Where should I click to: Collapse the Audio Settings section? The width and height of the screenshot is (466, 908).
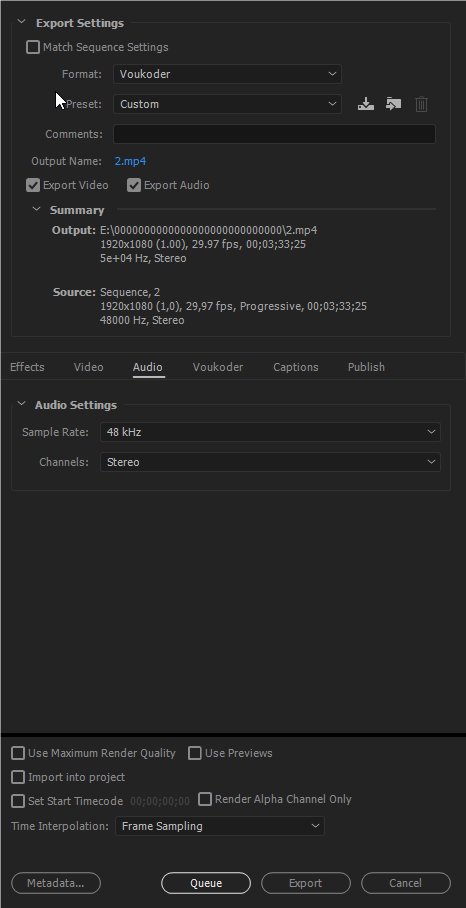[x=21, y=404]
